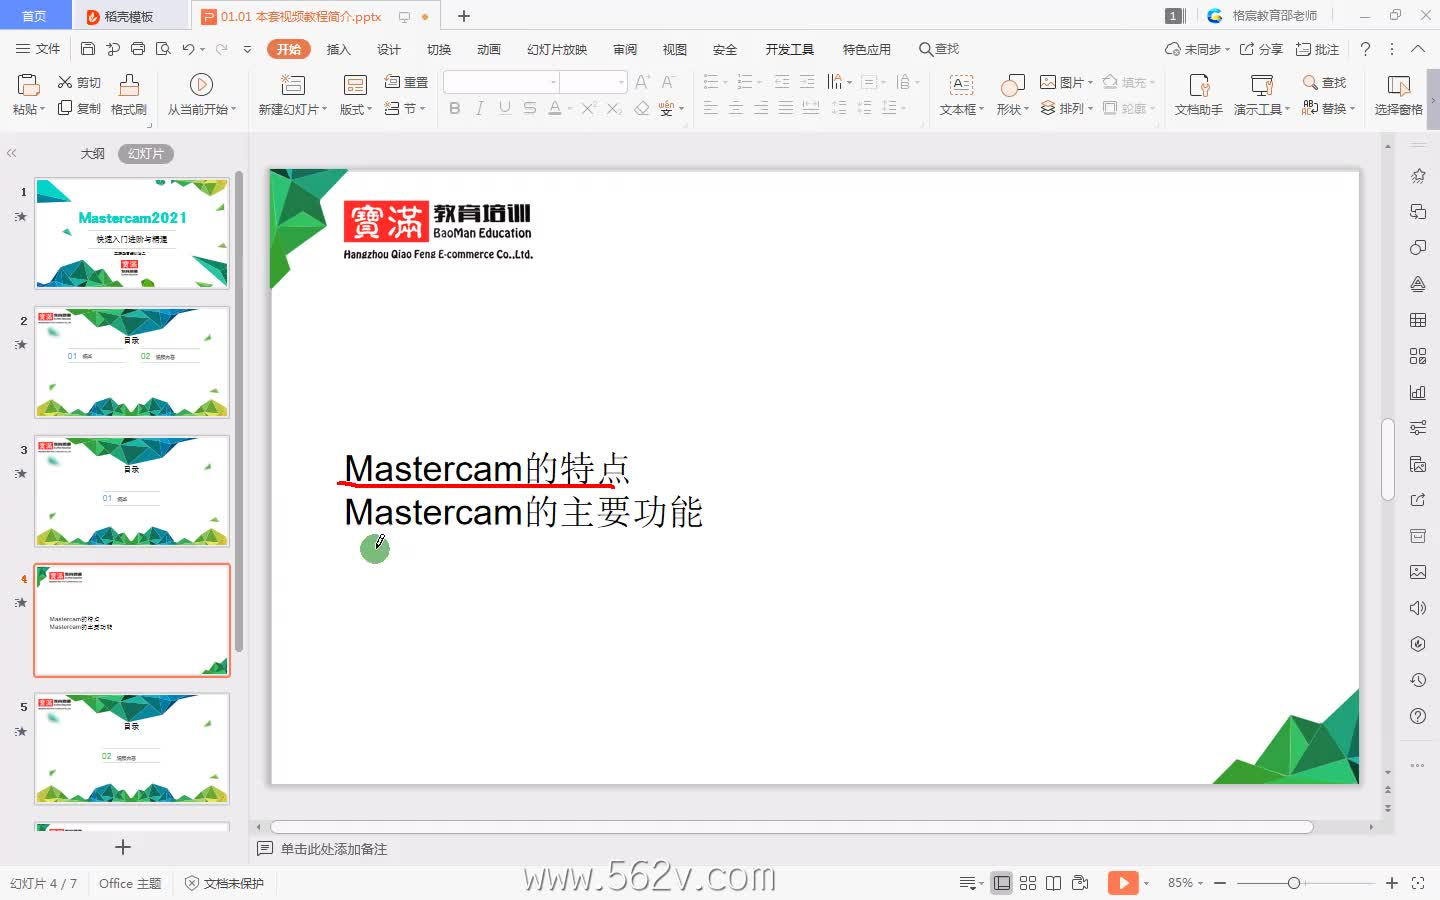Open the Selection Pane (选择窗格)
The width and height of the screenshot is (1440, 900).
click(1398, 95)
